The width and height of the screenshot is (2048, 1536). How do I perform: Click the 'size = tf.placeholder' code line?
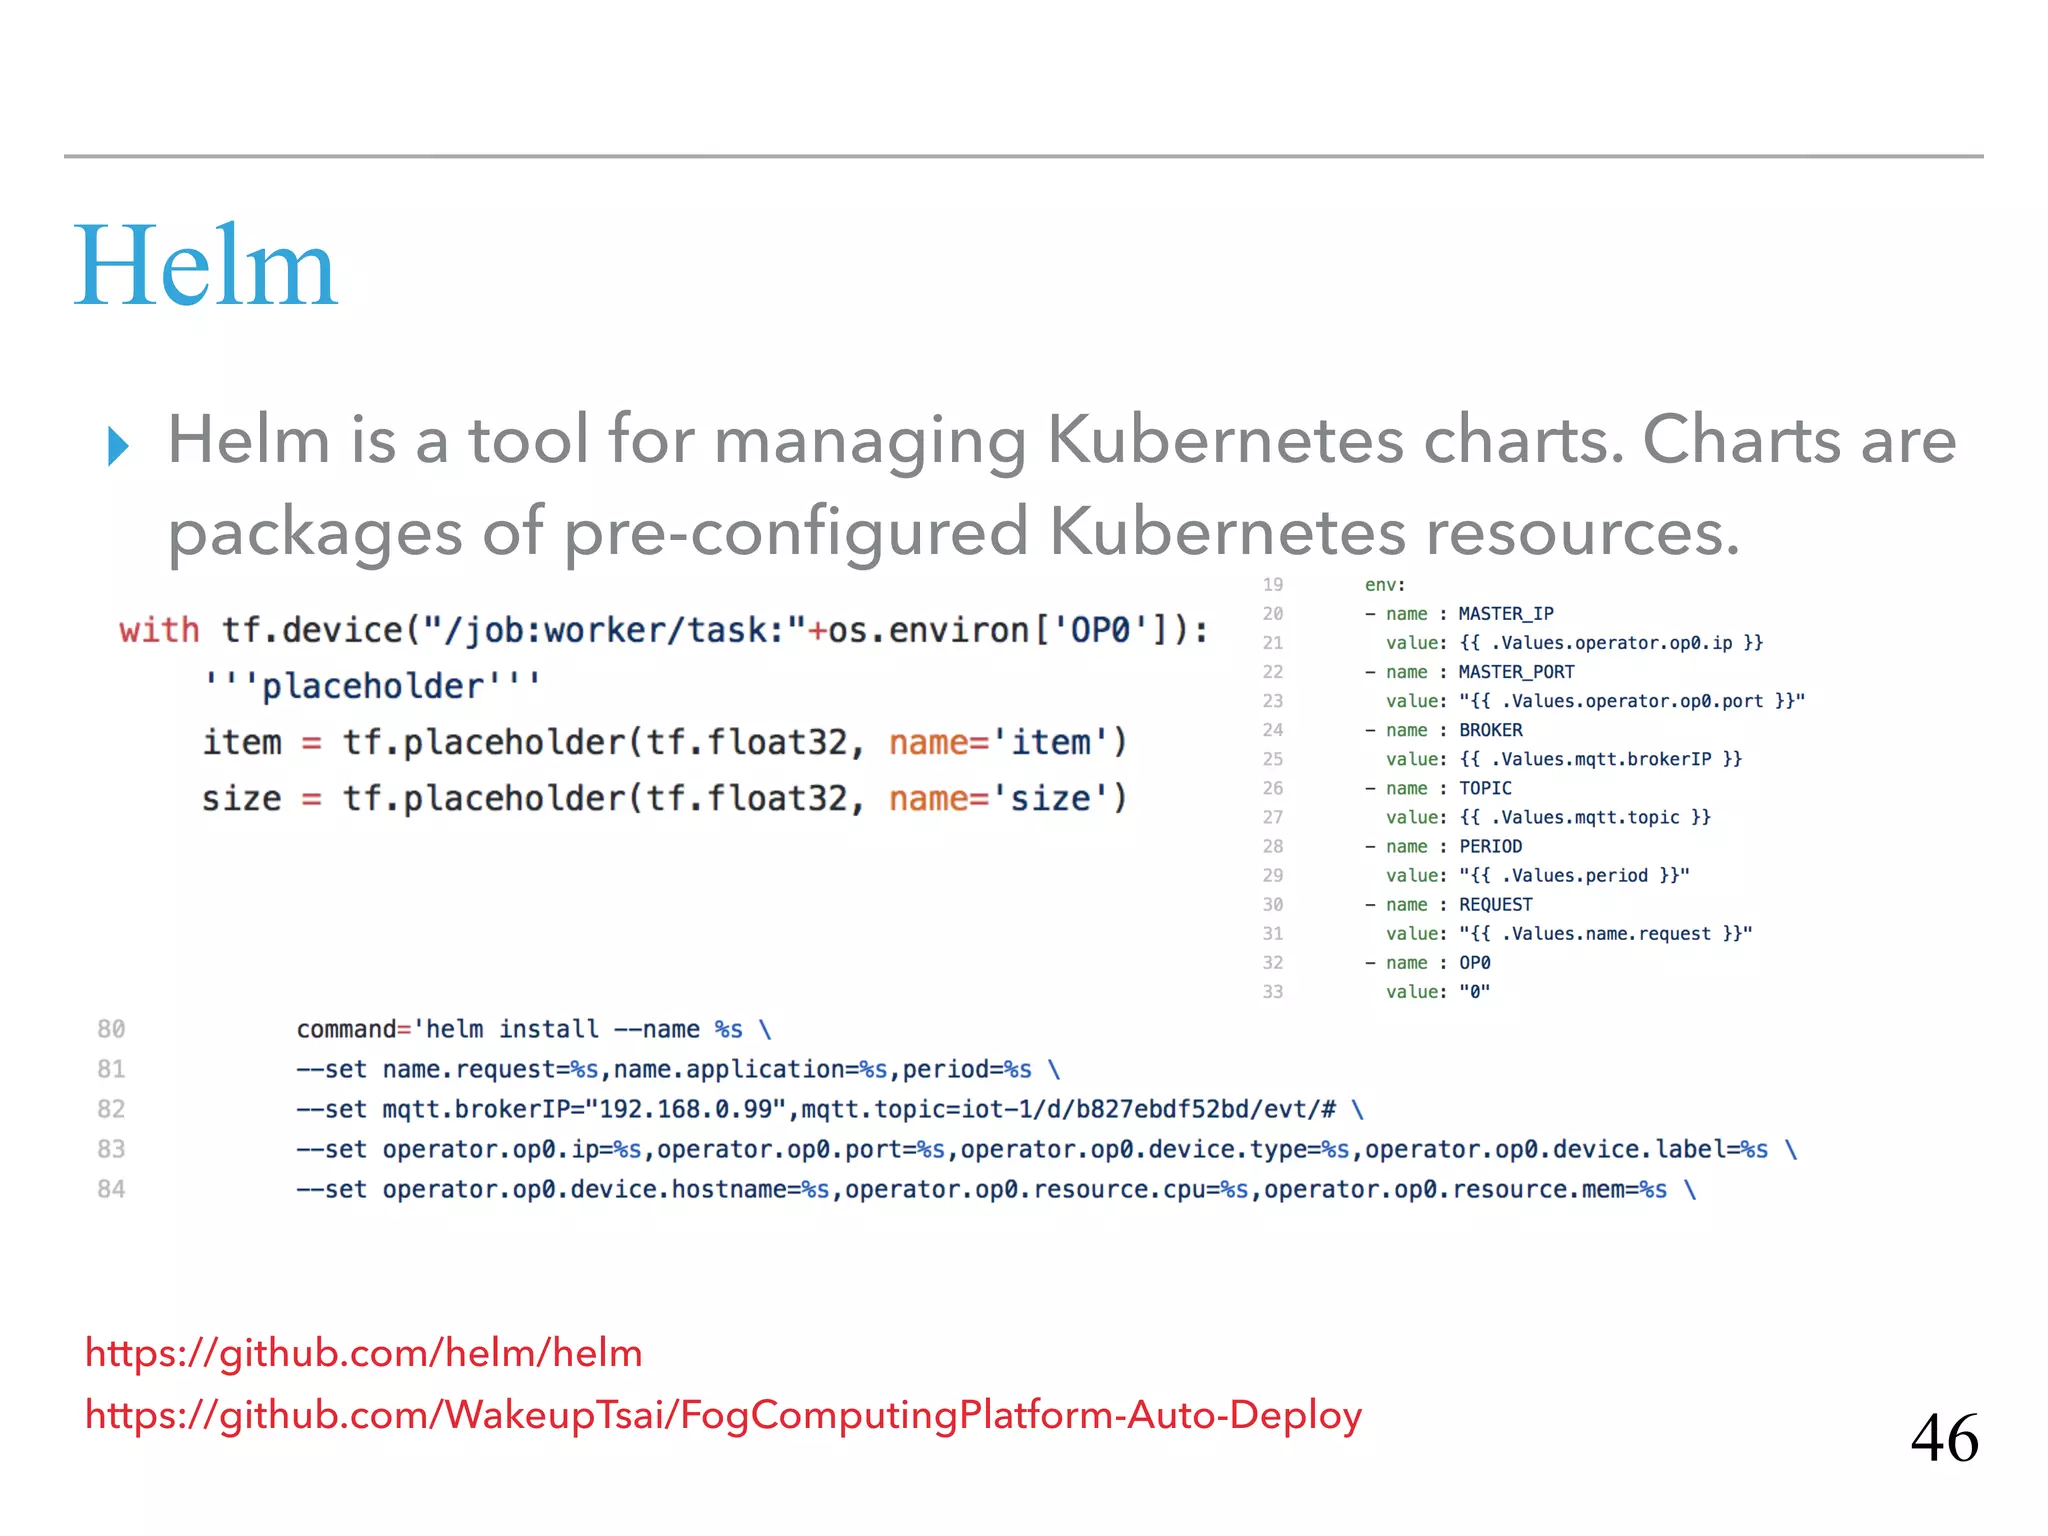pos(665,799)
